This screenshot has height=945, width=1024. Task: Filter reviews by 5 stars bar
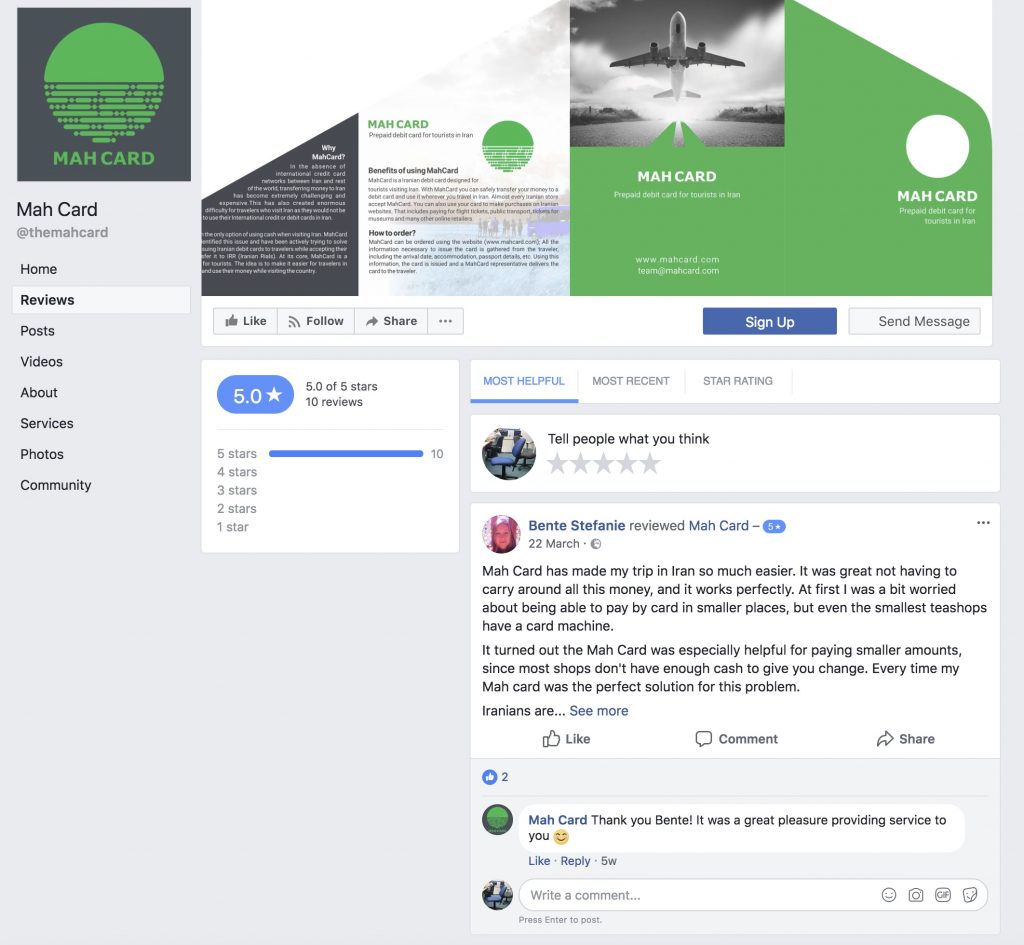330,453
